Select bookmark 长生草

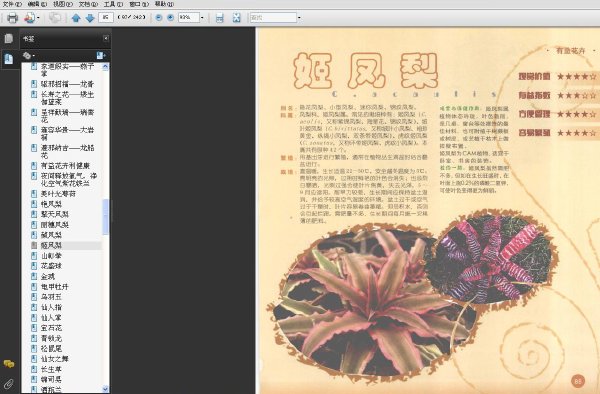click(51, 369)
